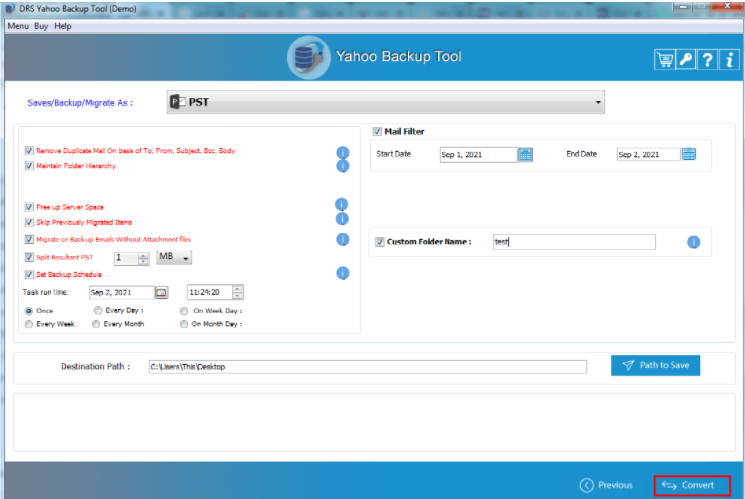
Task: Disable Set Backup Schedule checkbox
Action: pyautogui.click(x=29, y=274)
